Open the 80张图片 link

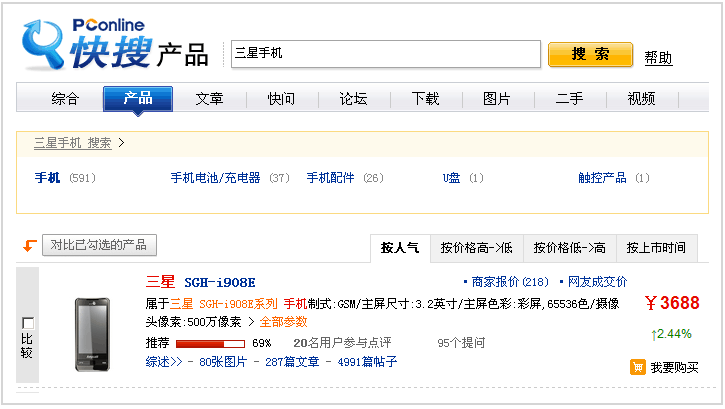click(x=223, y=361)
